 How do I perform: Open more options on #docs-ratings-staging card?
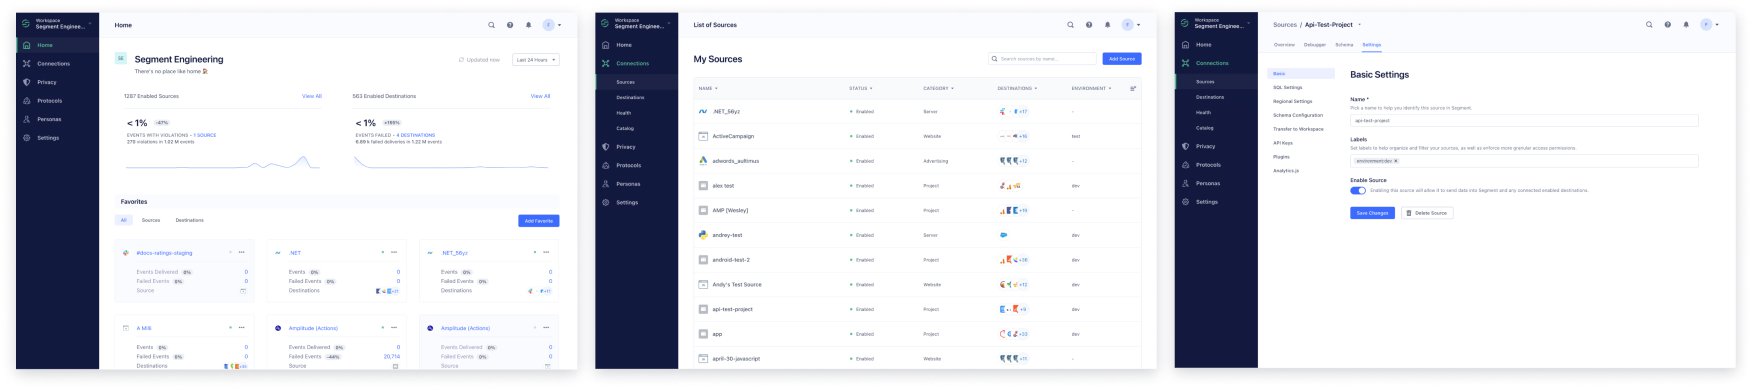pos(241,252)
